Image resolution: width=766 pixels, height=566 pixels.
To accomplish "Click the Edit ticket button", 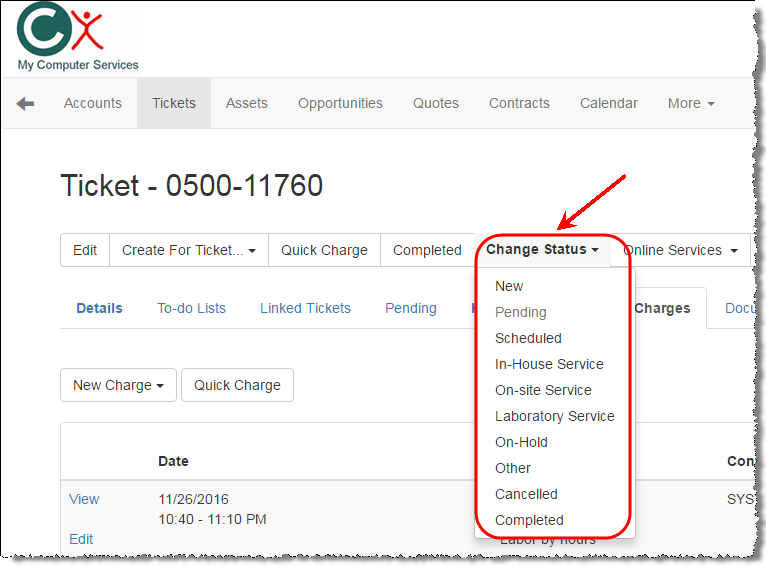I will 85,250.
